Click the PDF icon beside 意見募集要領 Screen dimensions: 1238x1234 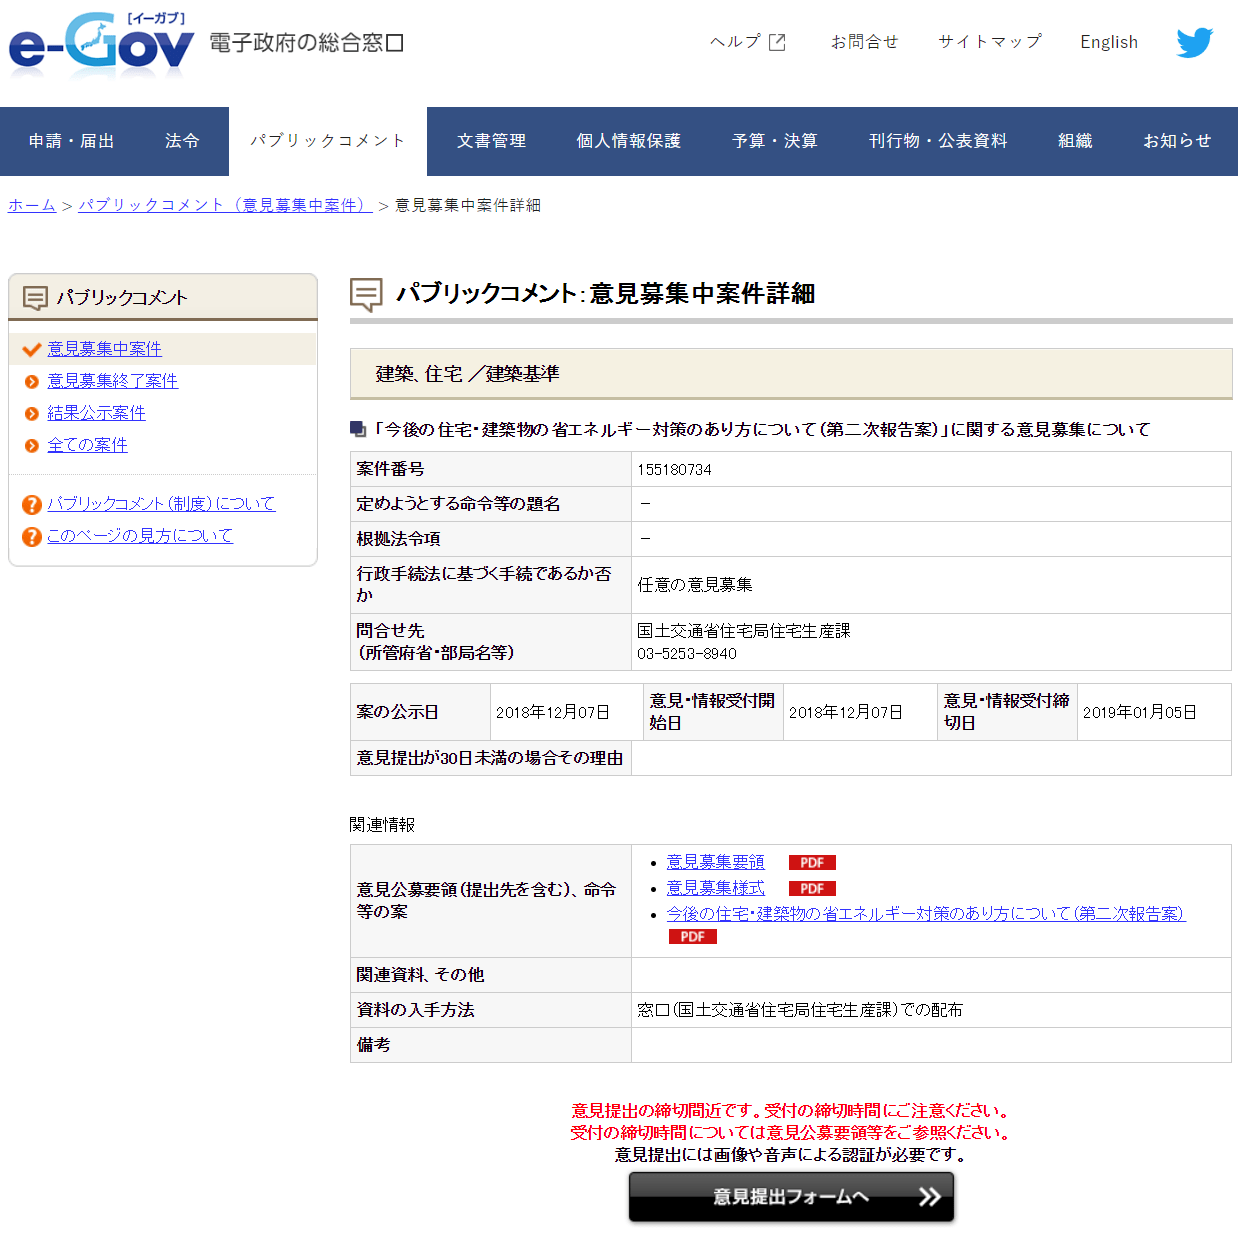[x=811, y=863]
